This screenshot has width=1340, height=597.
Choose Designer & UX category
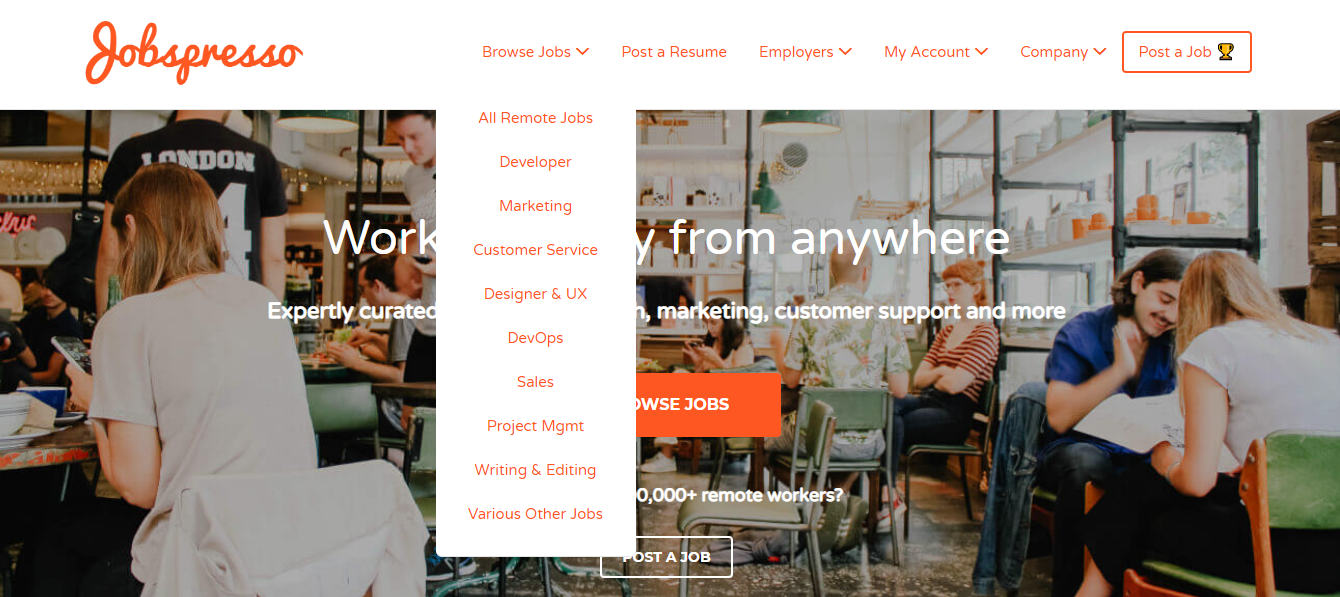[536, 294]
